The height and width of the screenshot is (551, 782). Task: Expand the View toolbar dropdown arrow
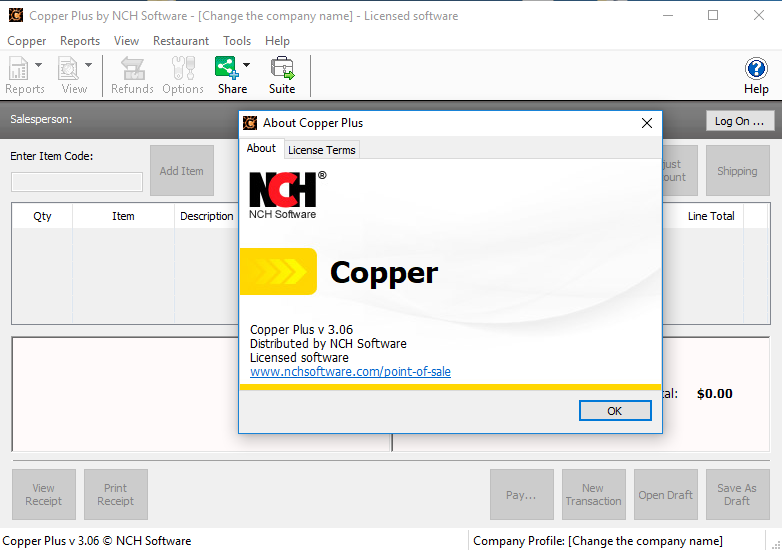click(x=88, y=65)
